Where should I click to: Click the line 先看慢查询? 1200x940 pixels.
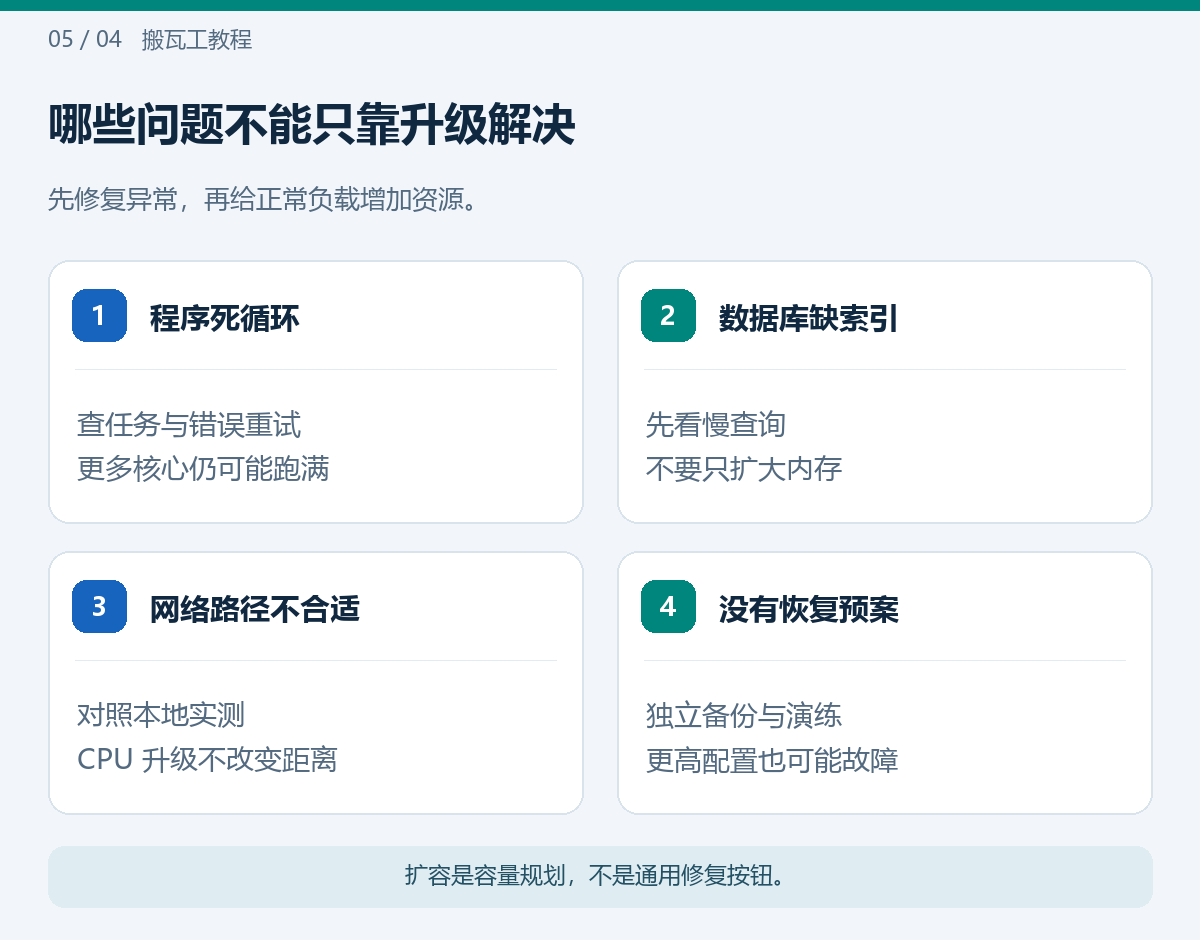[x=716, y=424]
